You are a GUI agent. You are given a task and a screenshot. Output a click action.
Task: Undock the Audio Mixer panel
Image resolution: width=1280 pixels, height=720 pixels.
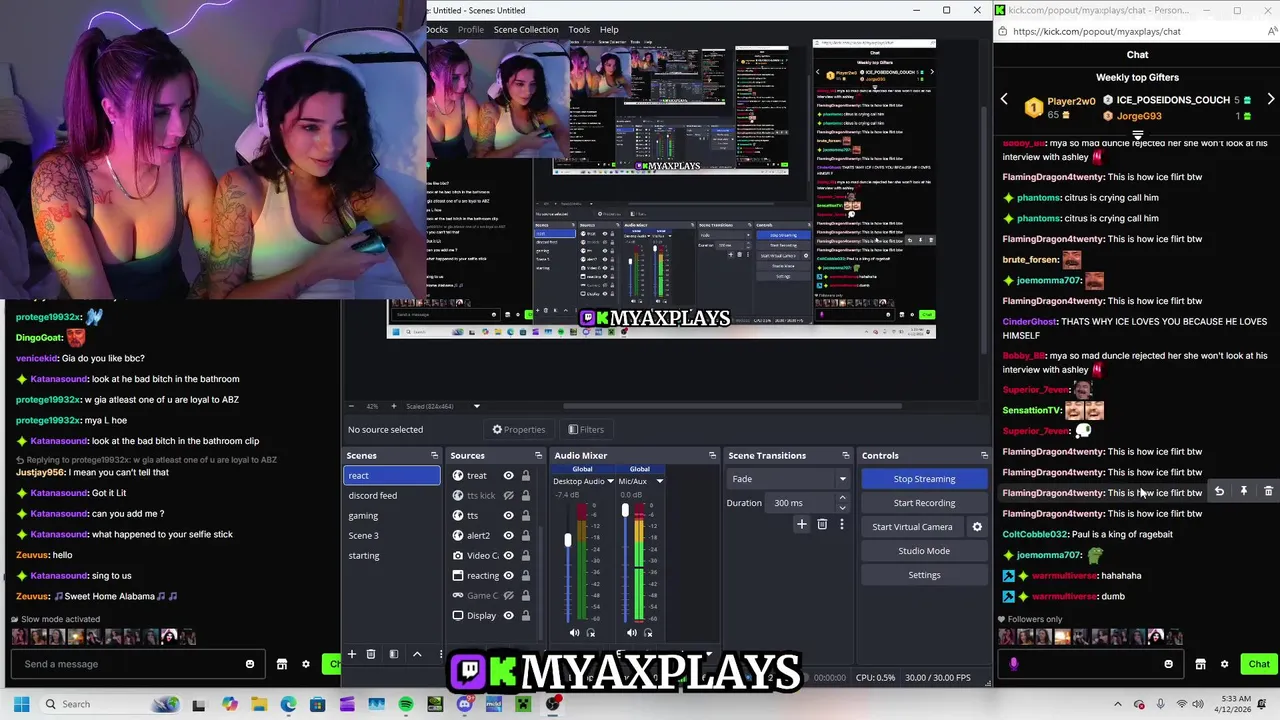click(712, 455)
